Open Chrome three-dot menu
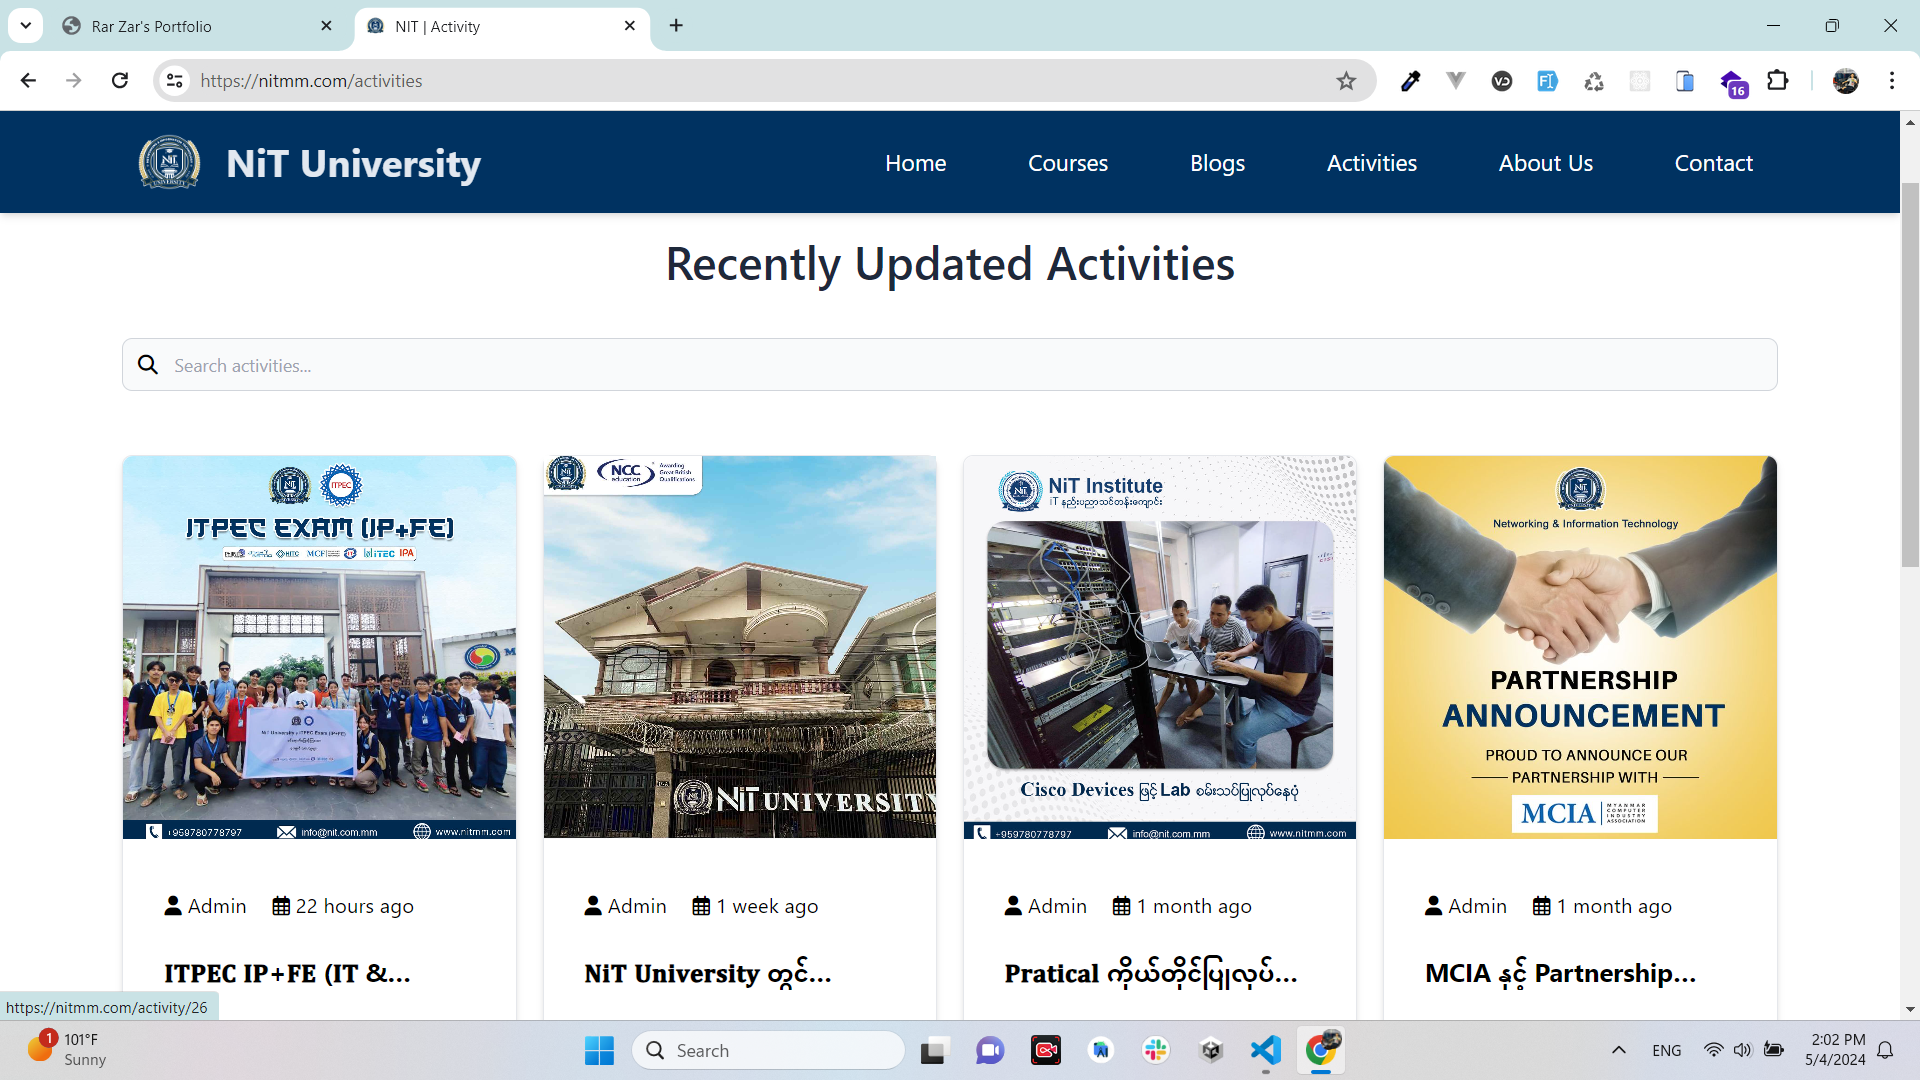 pyautogui.click(x=1892, y=81)
